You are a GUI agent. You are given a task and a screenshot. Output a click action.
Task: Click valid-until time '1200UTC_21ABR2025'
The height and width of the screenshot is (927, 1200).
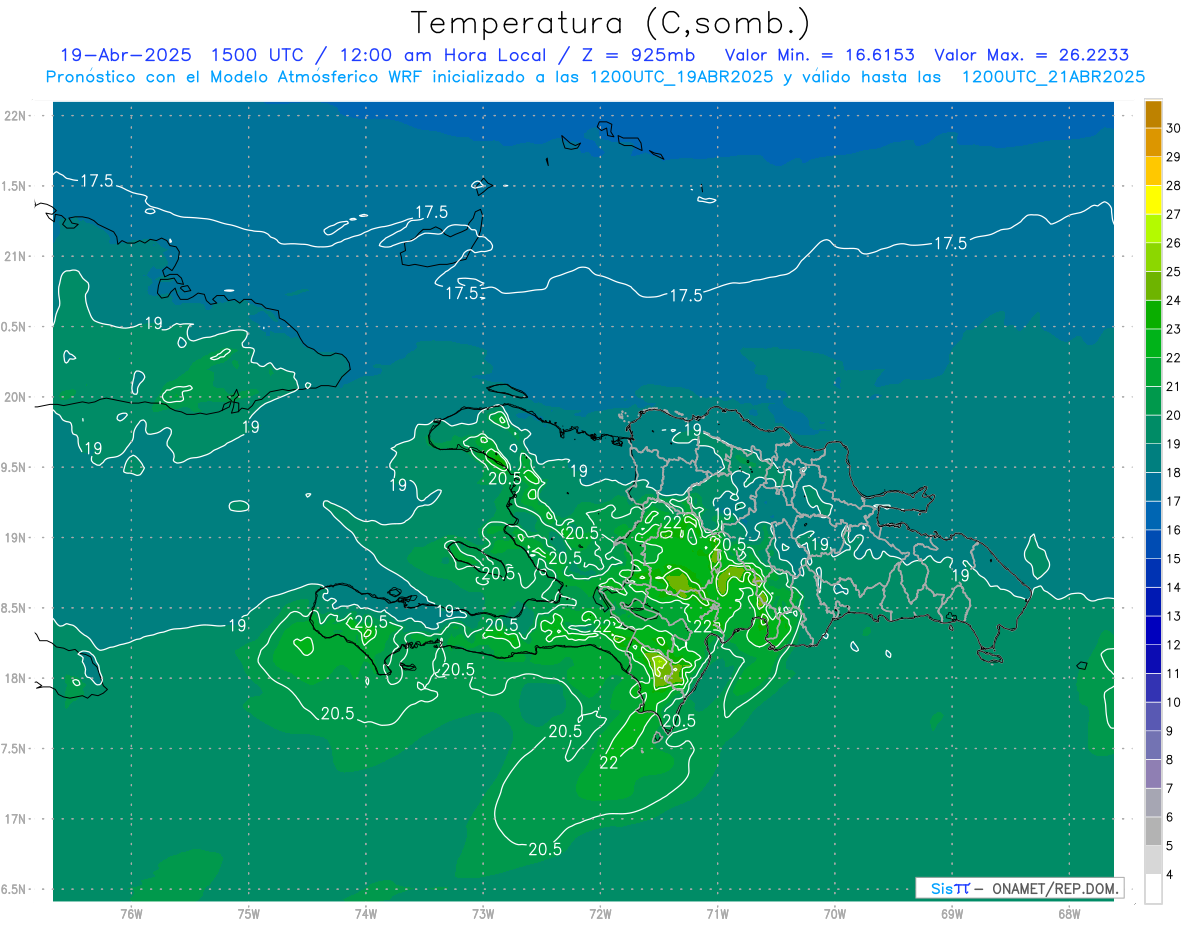pyautogui.click(x=1053, y=77)
